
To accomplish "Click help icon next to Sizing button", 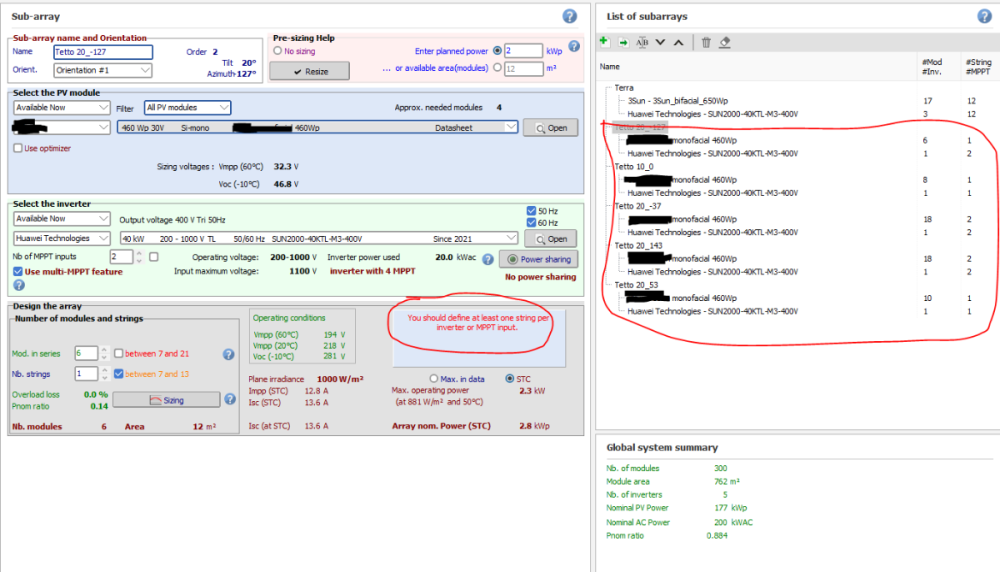I will [x=229, y=399].
